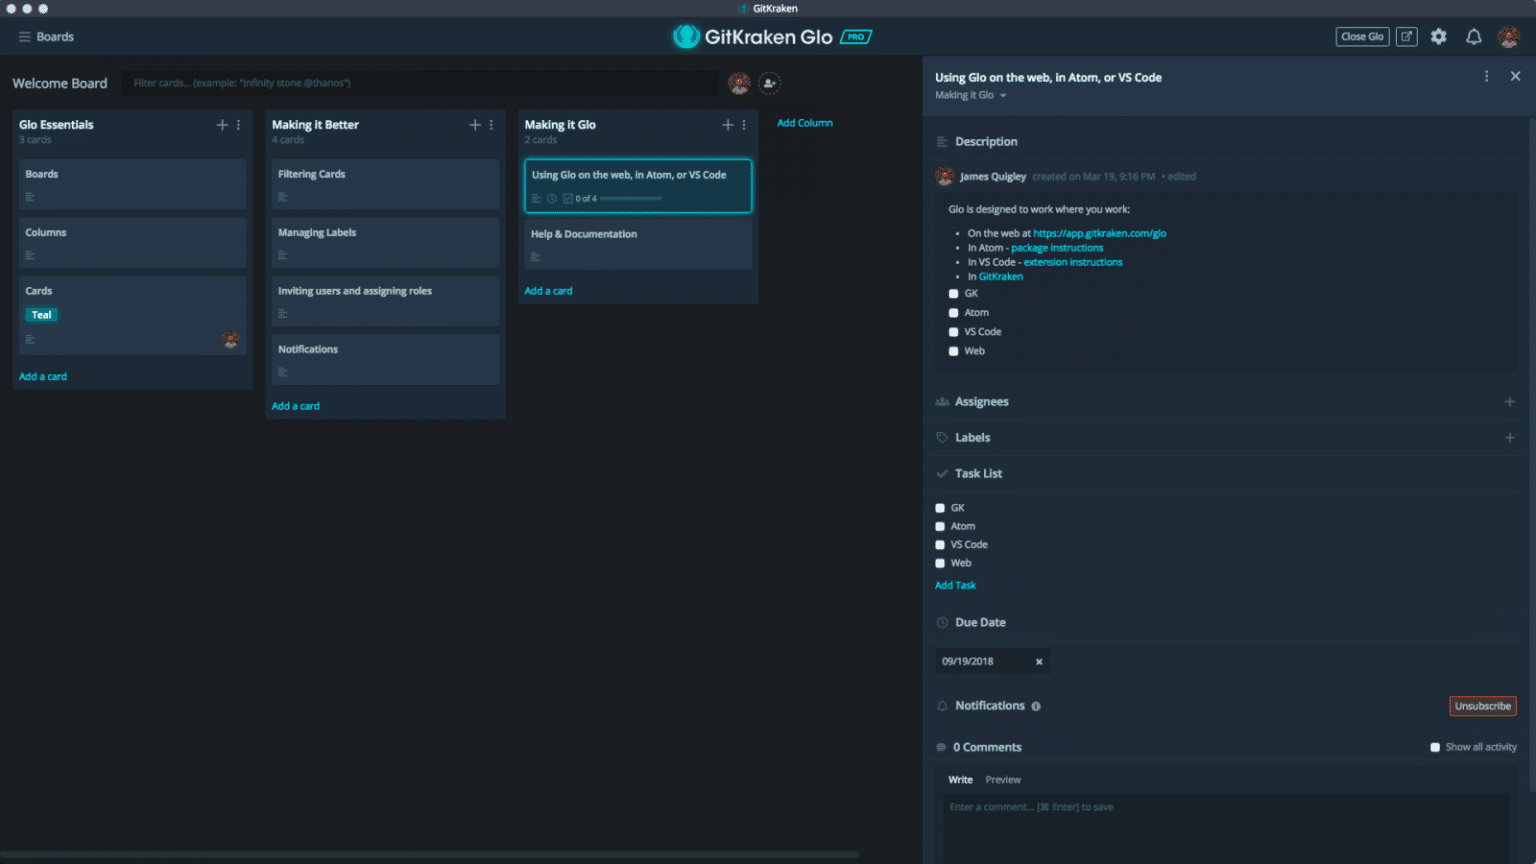Check the Atom task checkbox

click(x=940, y=525)
